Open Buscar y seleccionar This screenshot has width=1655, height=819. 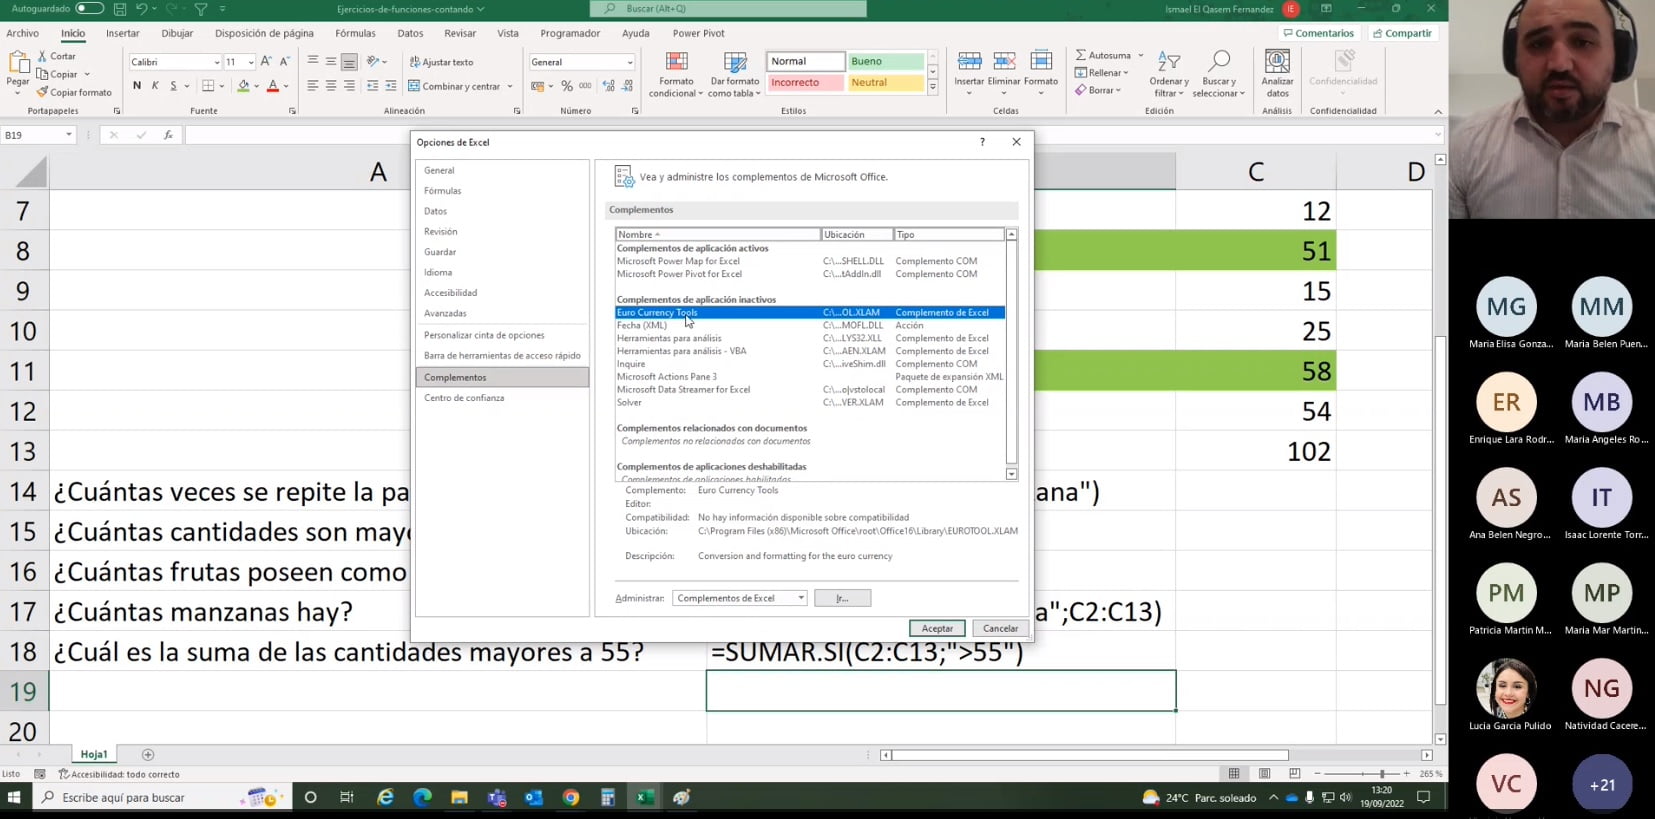(x=1219, y=74)
